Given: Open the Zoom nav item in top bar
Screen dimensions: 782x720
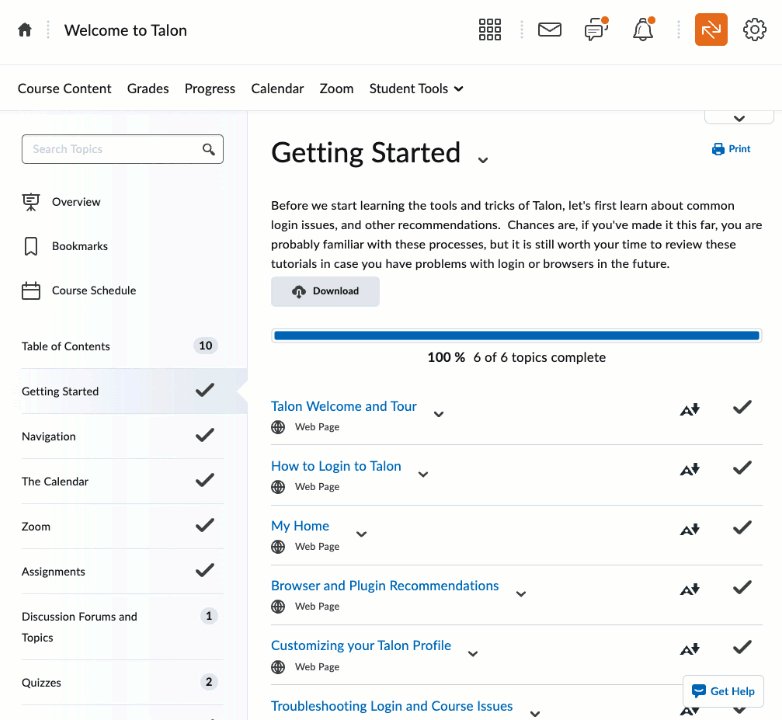Looking at the screenshot, I should point(337,89).
